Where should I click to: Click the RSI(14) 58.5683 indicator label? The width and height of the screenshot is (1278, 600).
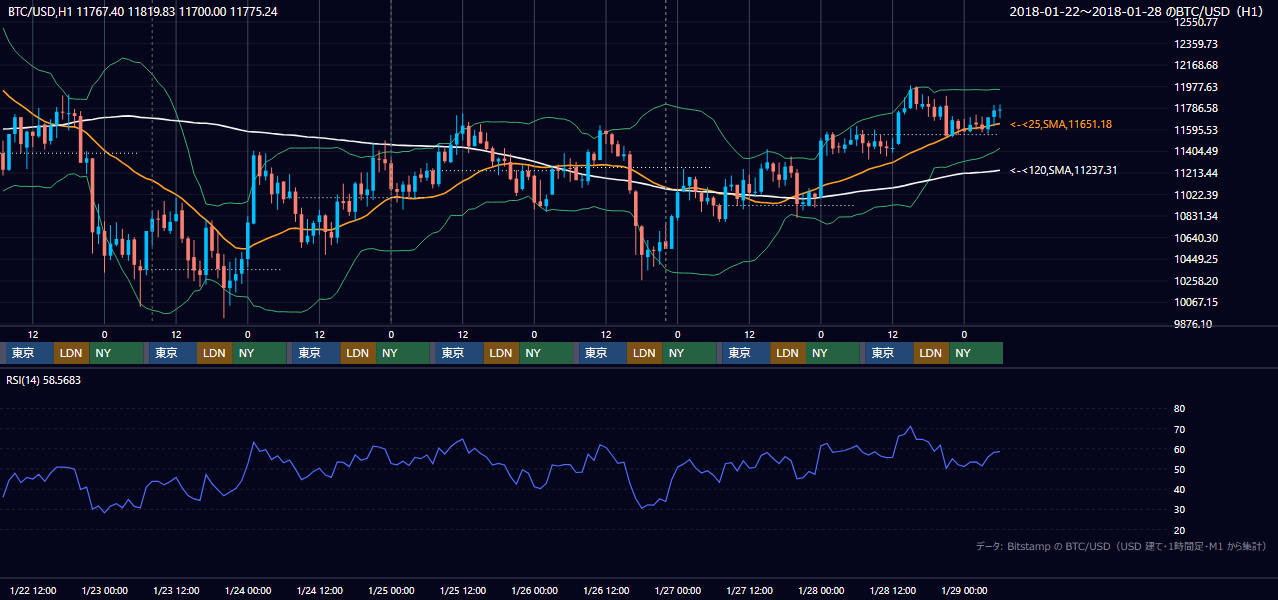44,380
